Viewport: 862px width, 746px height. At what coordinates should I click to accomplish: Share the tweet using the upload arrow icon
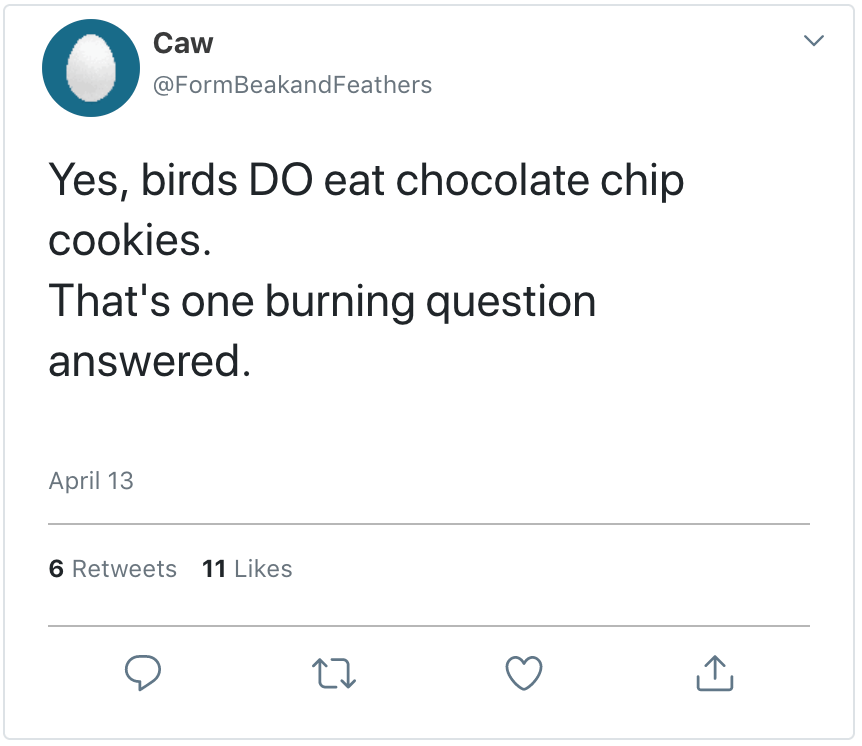(x=714, y=673)
